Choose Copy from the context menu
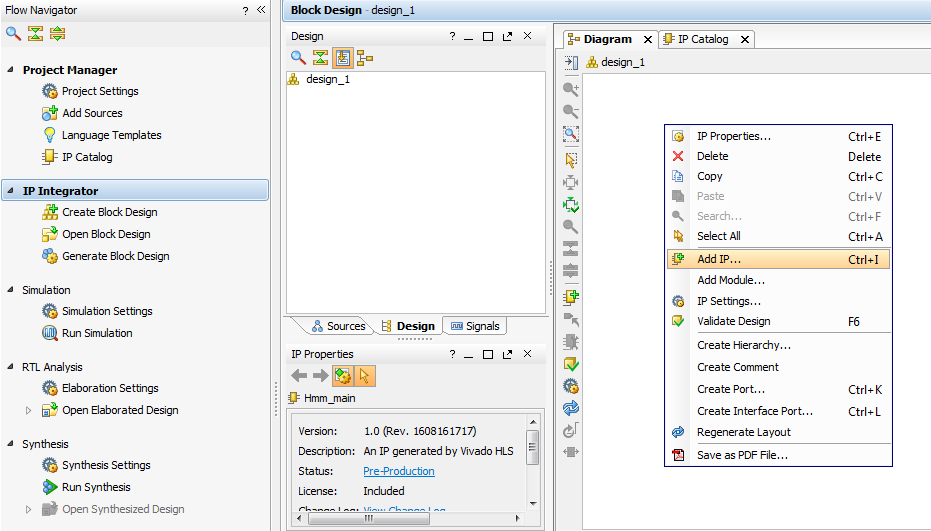 coord(778,176)
